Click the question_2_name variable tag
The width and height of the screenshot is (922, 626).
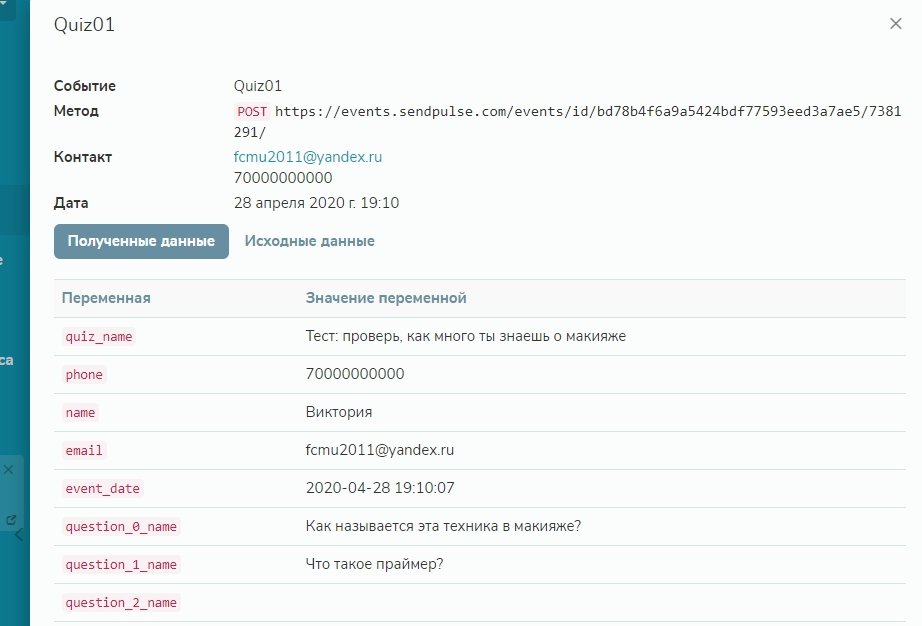(x=120, y=603)
